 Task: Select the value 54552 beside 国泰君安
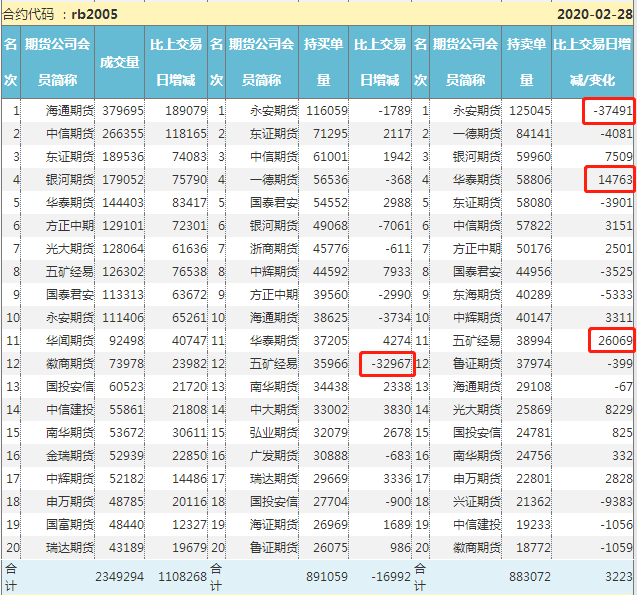pyautogui.click(x=330, y=203)
